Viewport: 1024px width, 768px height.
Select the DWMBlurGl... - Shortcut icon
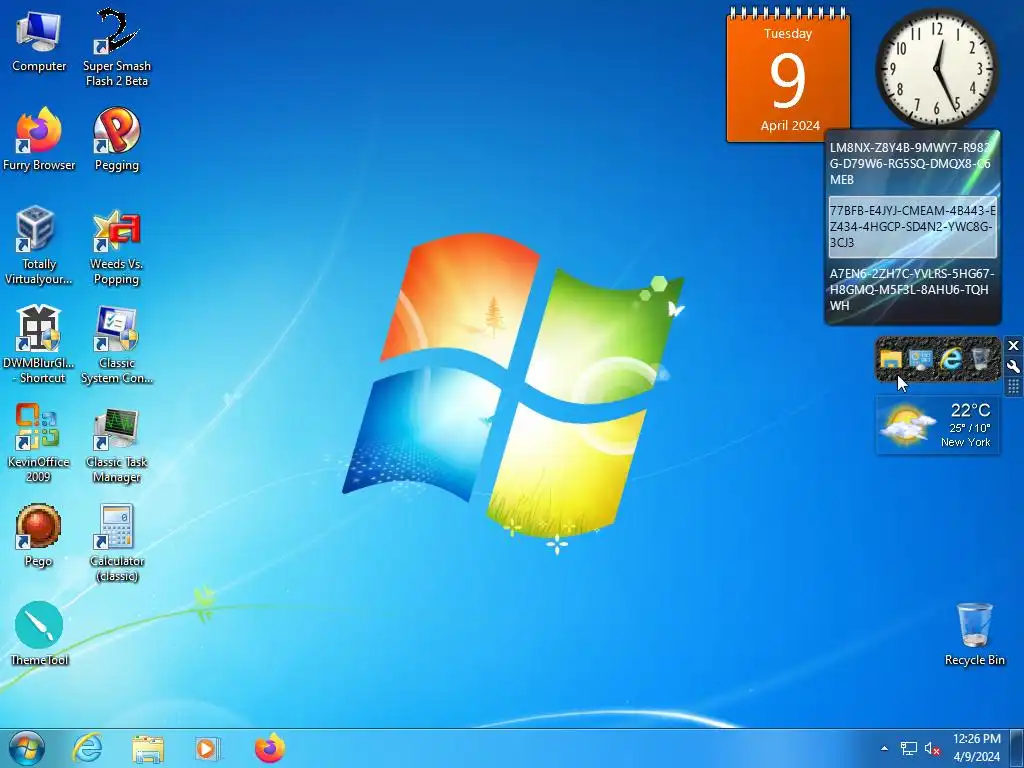[39, 345]
